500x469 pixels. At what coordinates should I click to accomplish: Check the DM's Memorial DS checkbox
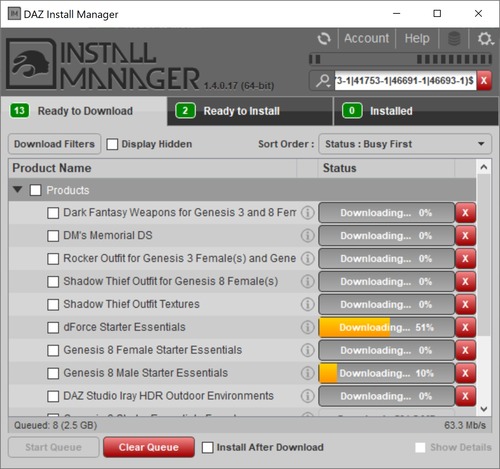[x=53, y=236]
